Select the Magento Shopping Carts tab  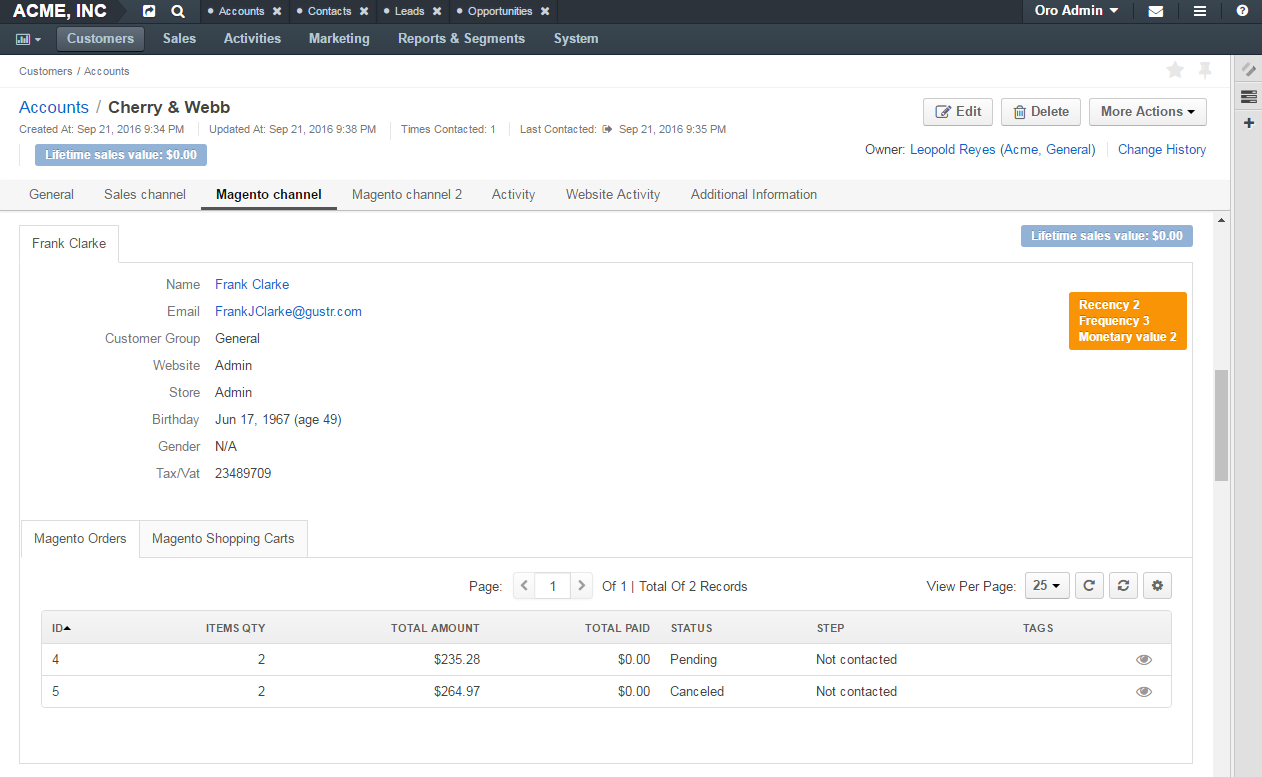point(223,538)
